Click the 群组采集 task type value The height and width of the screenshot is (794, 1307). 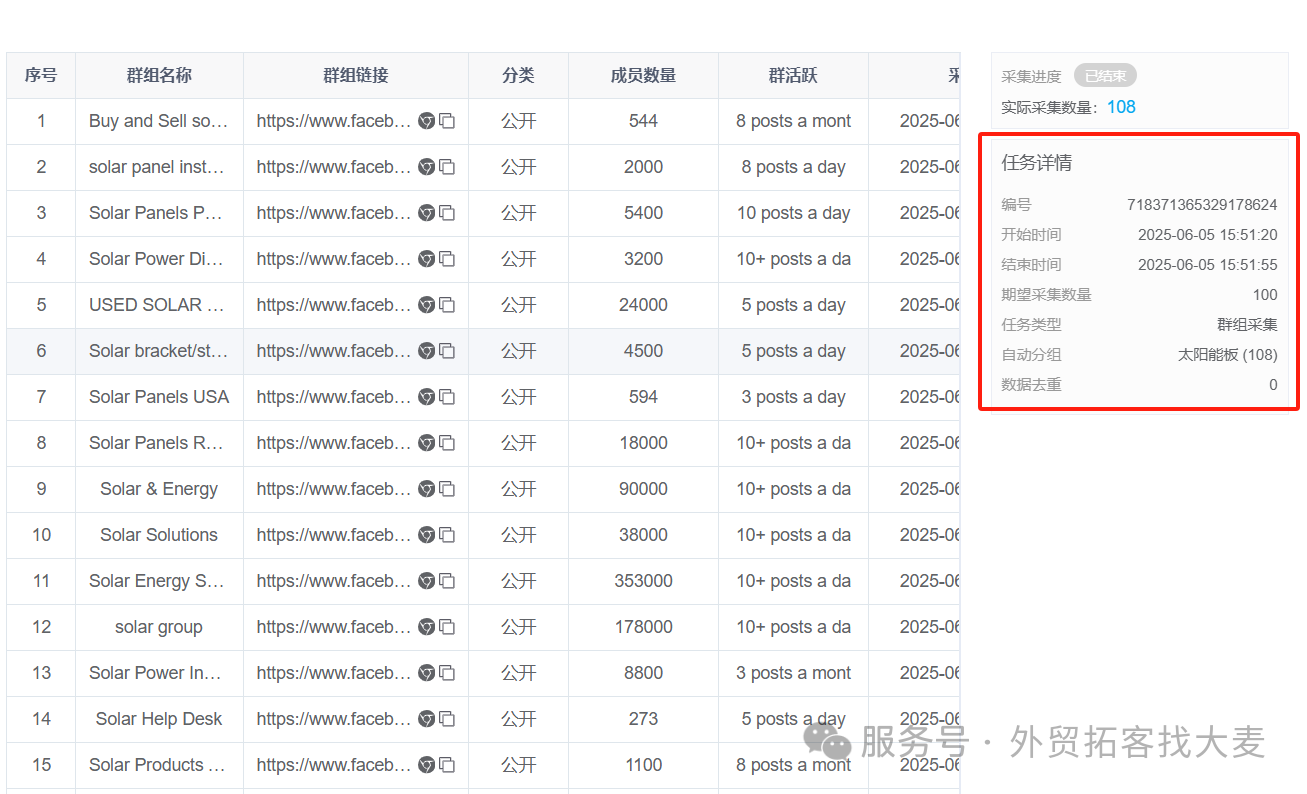(1247, 324)
